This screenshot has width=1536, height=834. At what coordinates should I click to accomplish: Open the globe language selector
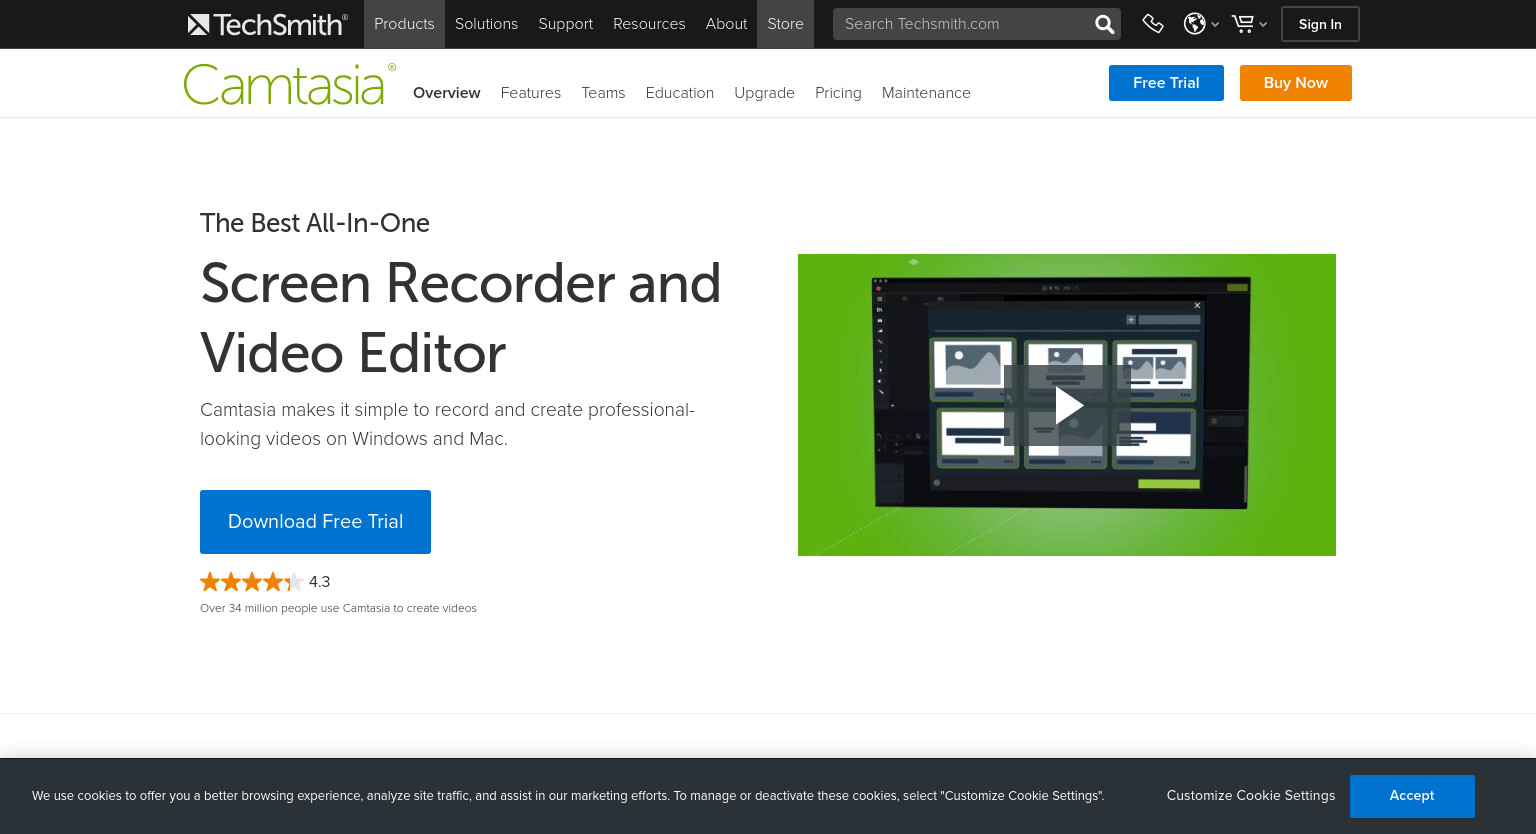click(x=1201, y=24)
